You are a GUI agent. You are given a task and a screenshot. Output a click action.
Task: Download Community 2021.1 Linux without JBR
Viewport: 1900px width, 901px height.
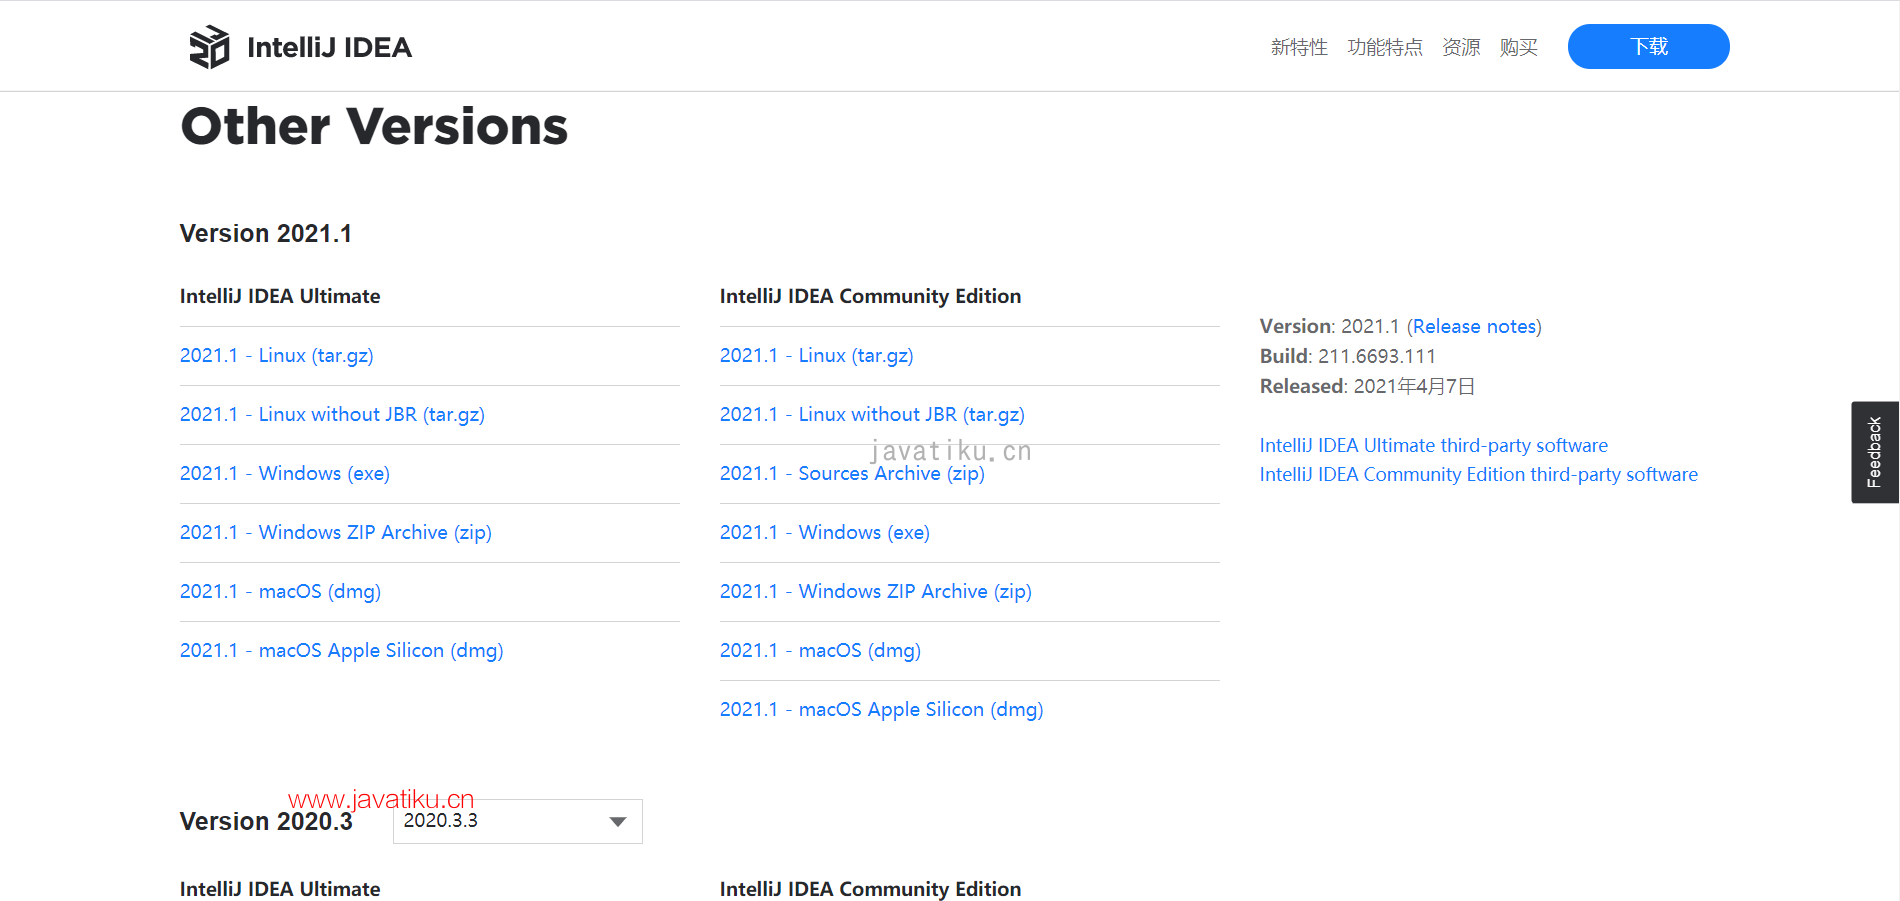872,415
